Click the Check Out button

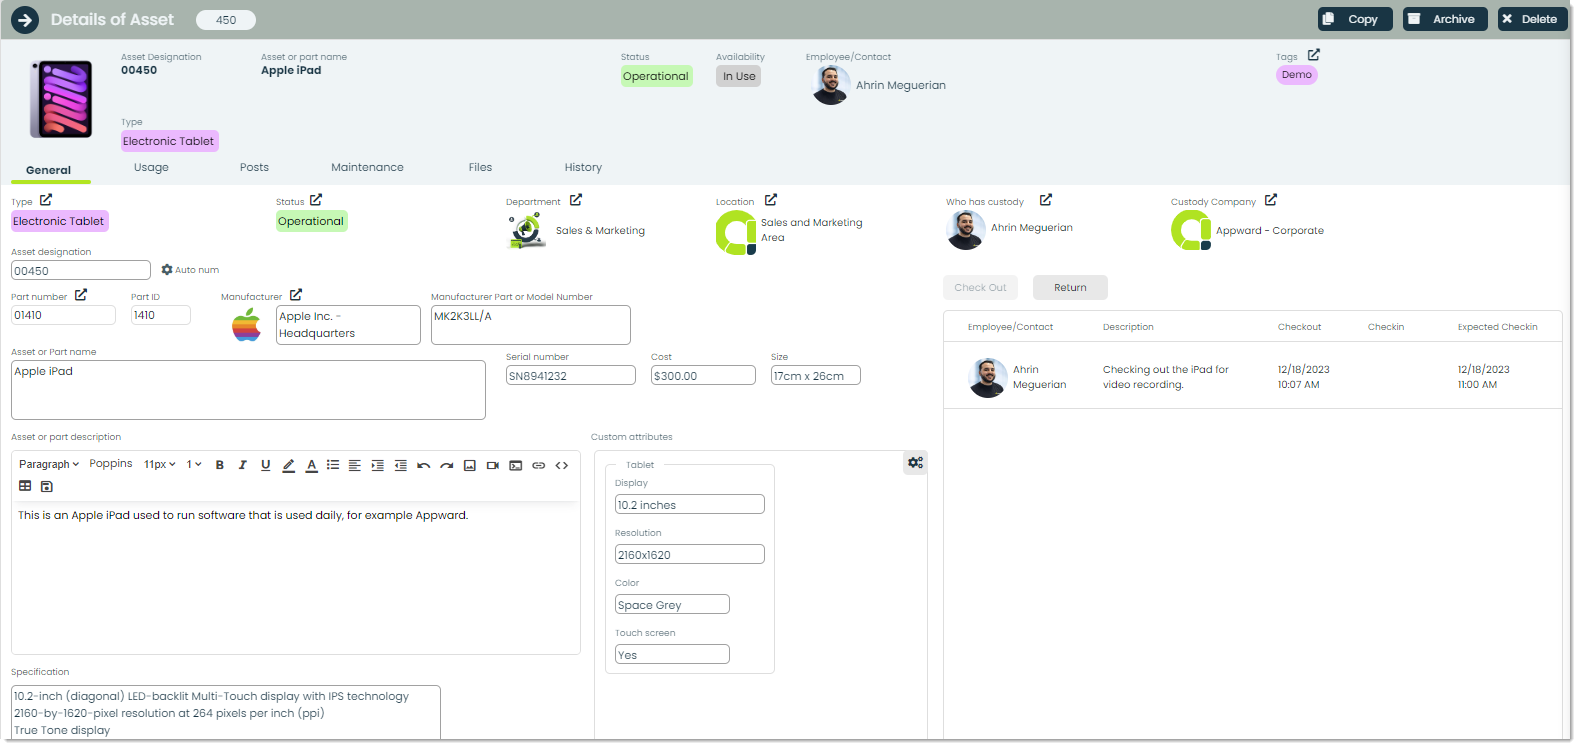click(980, 288)
